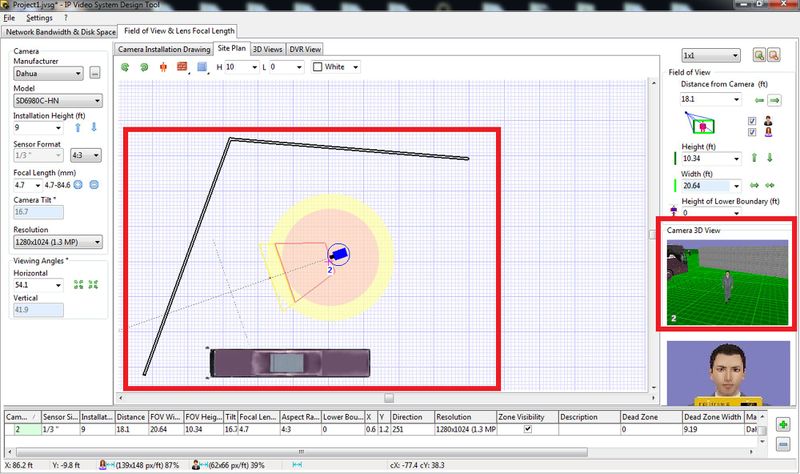
Task: Click the add person icon in Site Plan toolbar
Action: (x=162, y=67)
